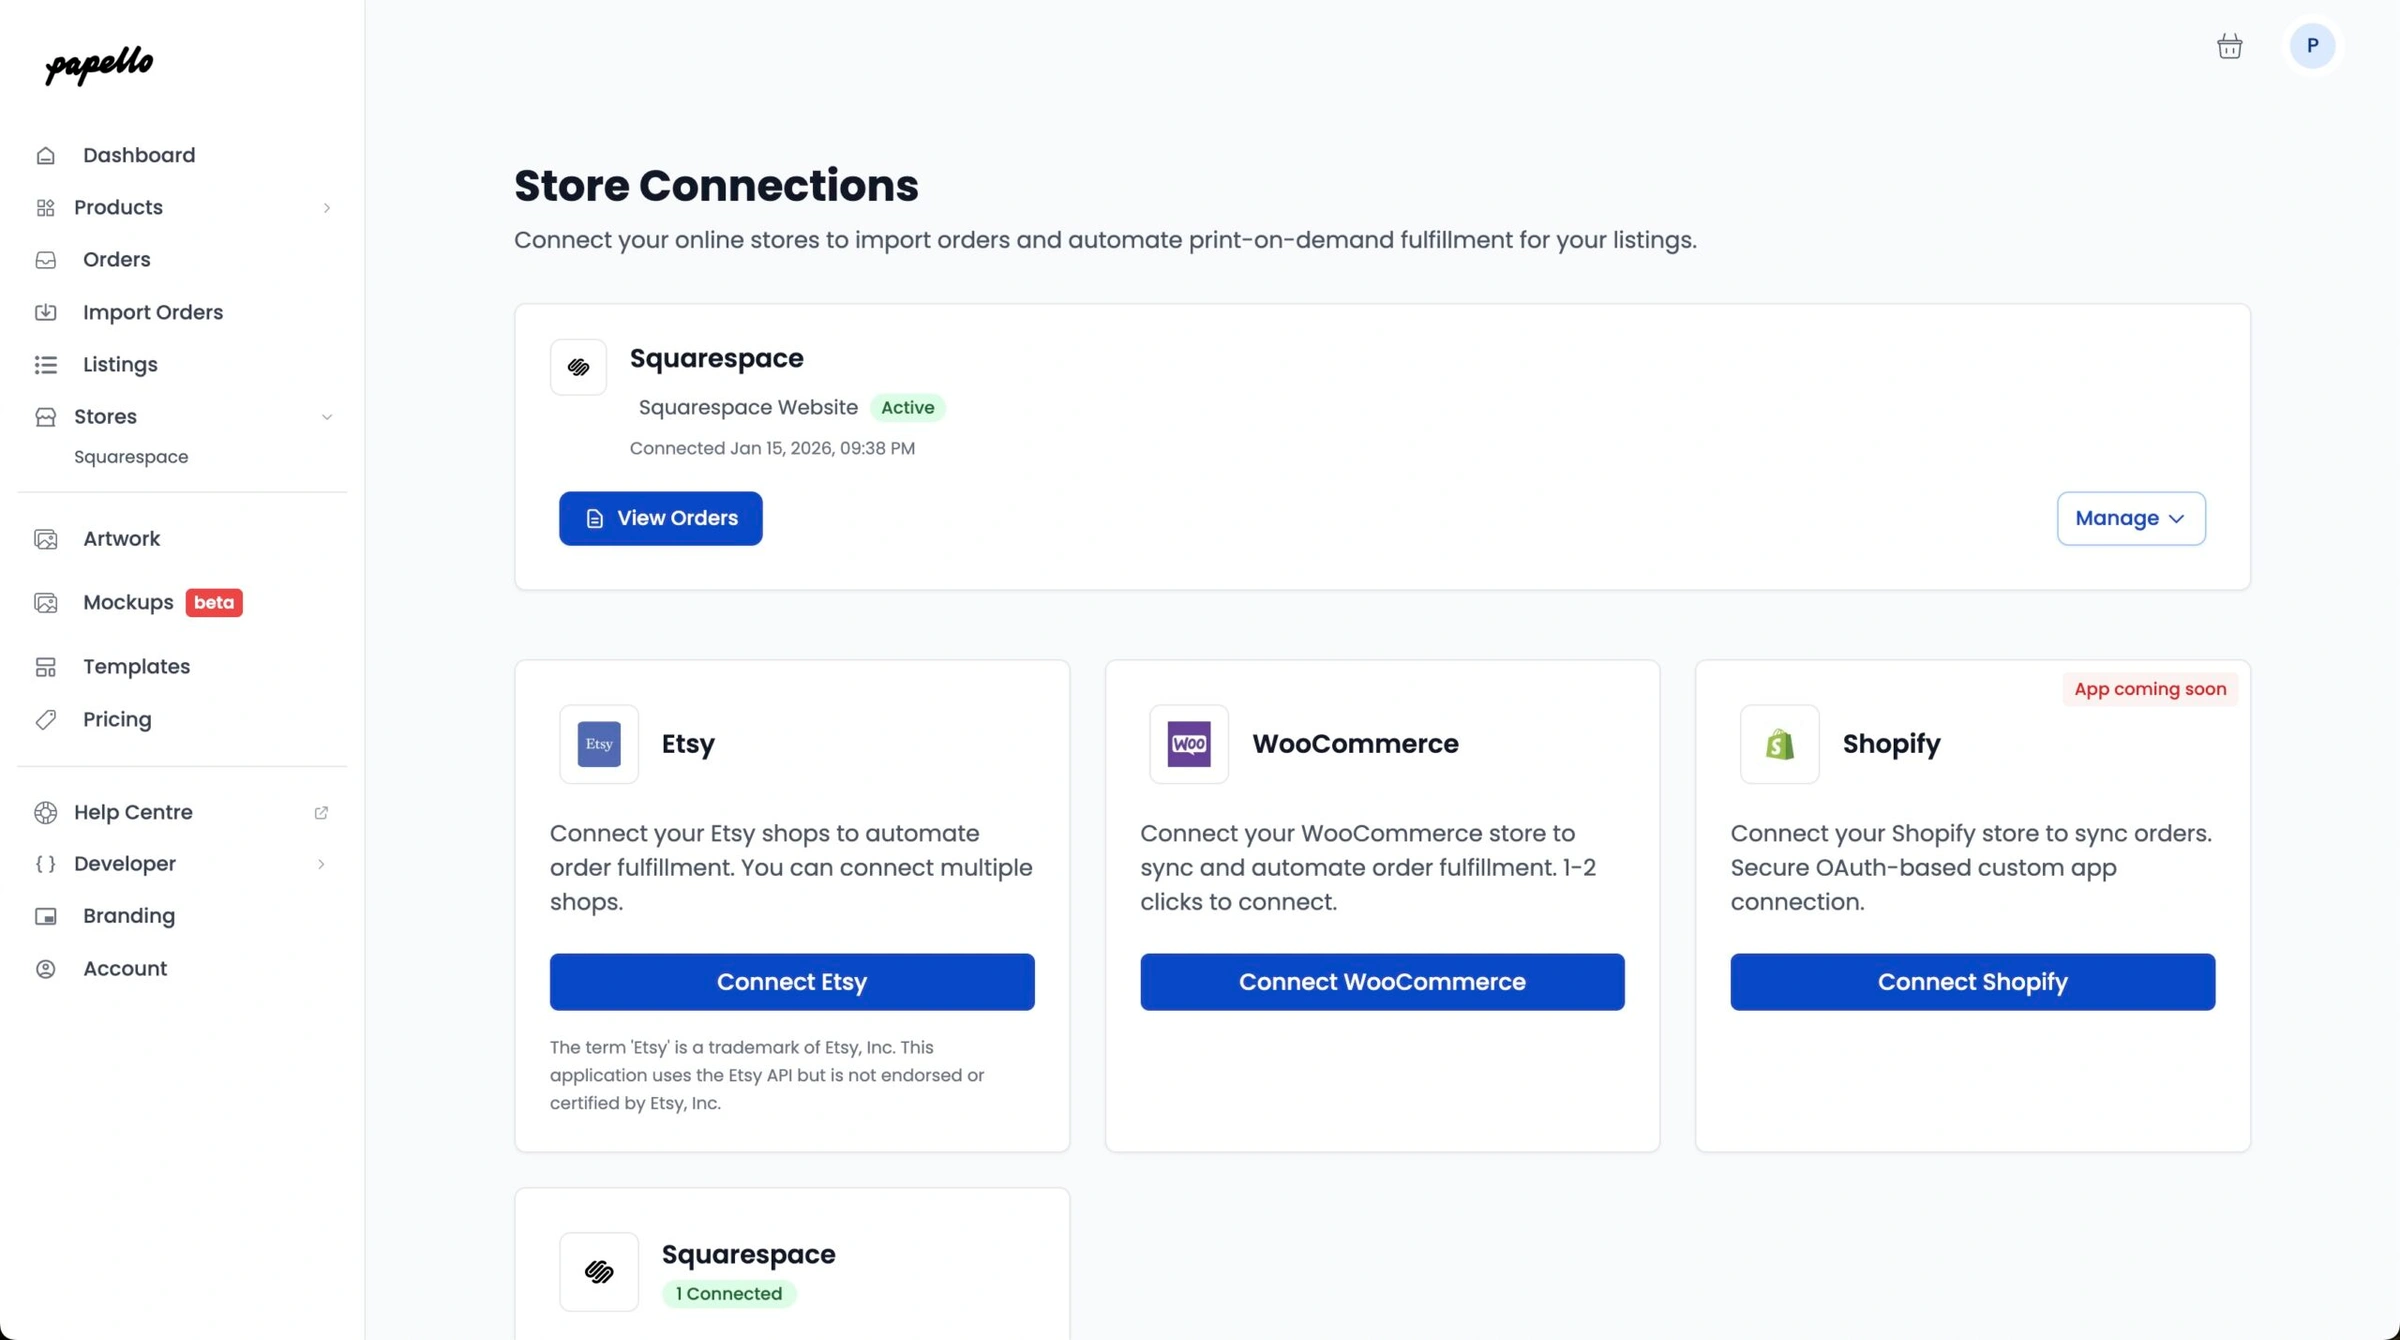Click the Branding sidebar icon
Screen dimensions: 2400x1340
47,916
